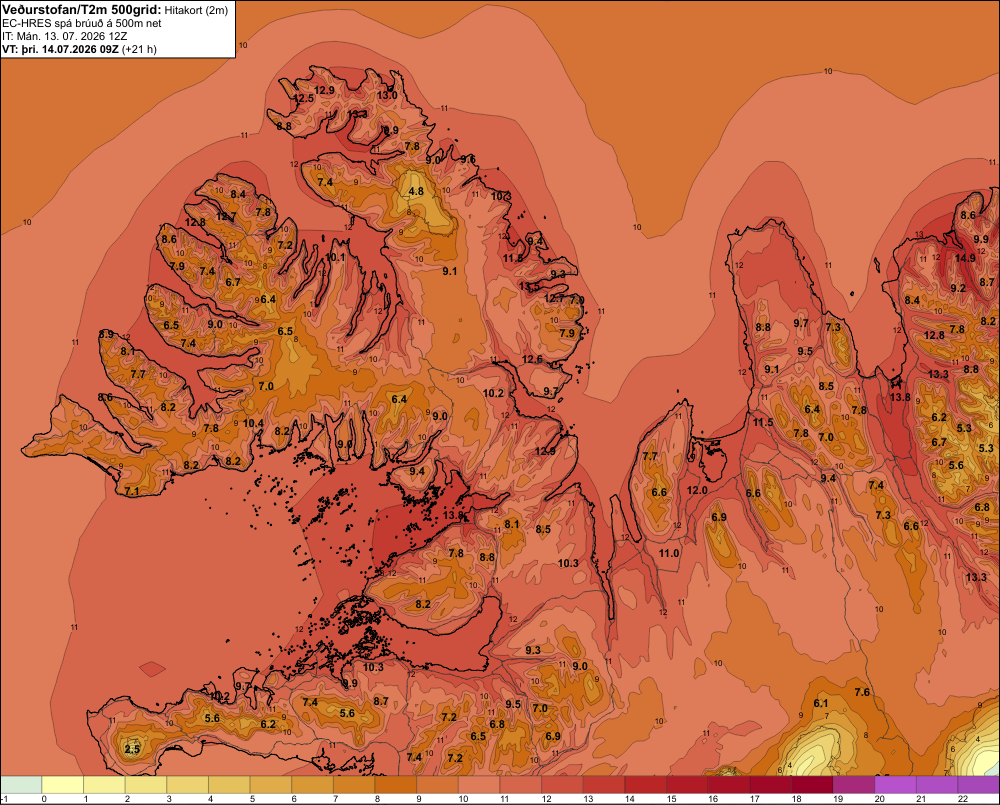
Task: Click the 8.9 temperature label on the west coast
Action: point(106,334)
